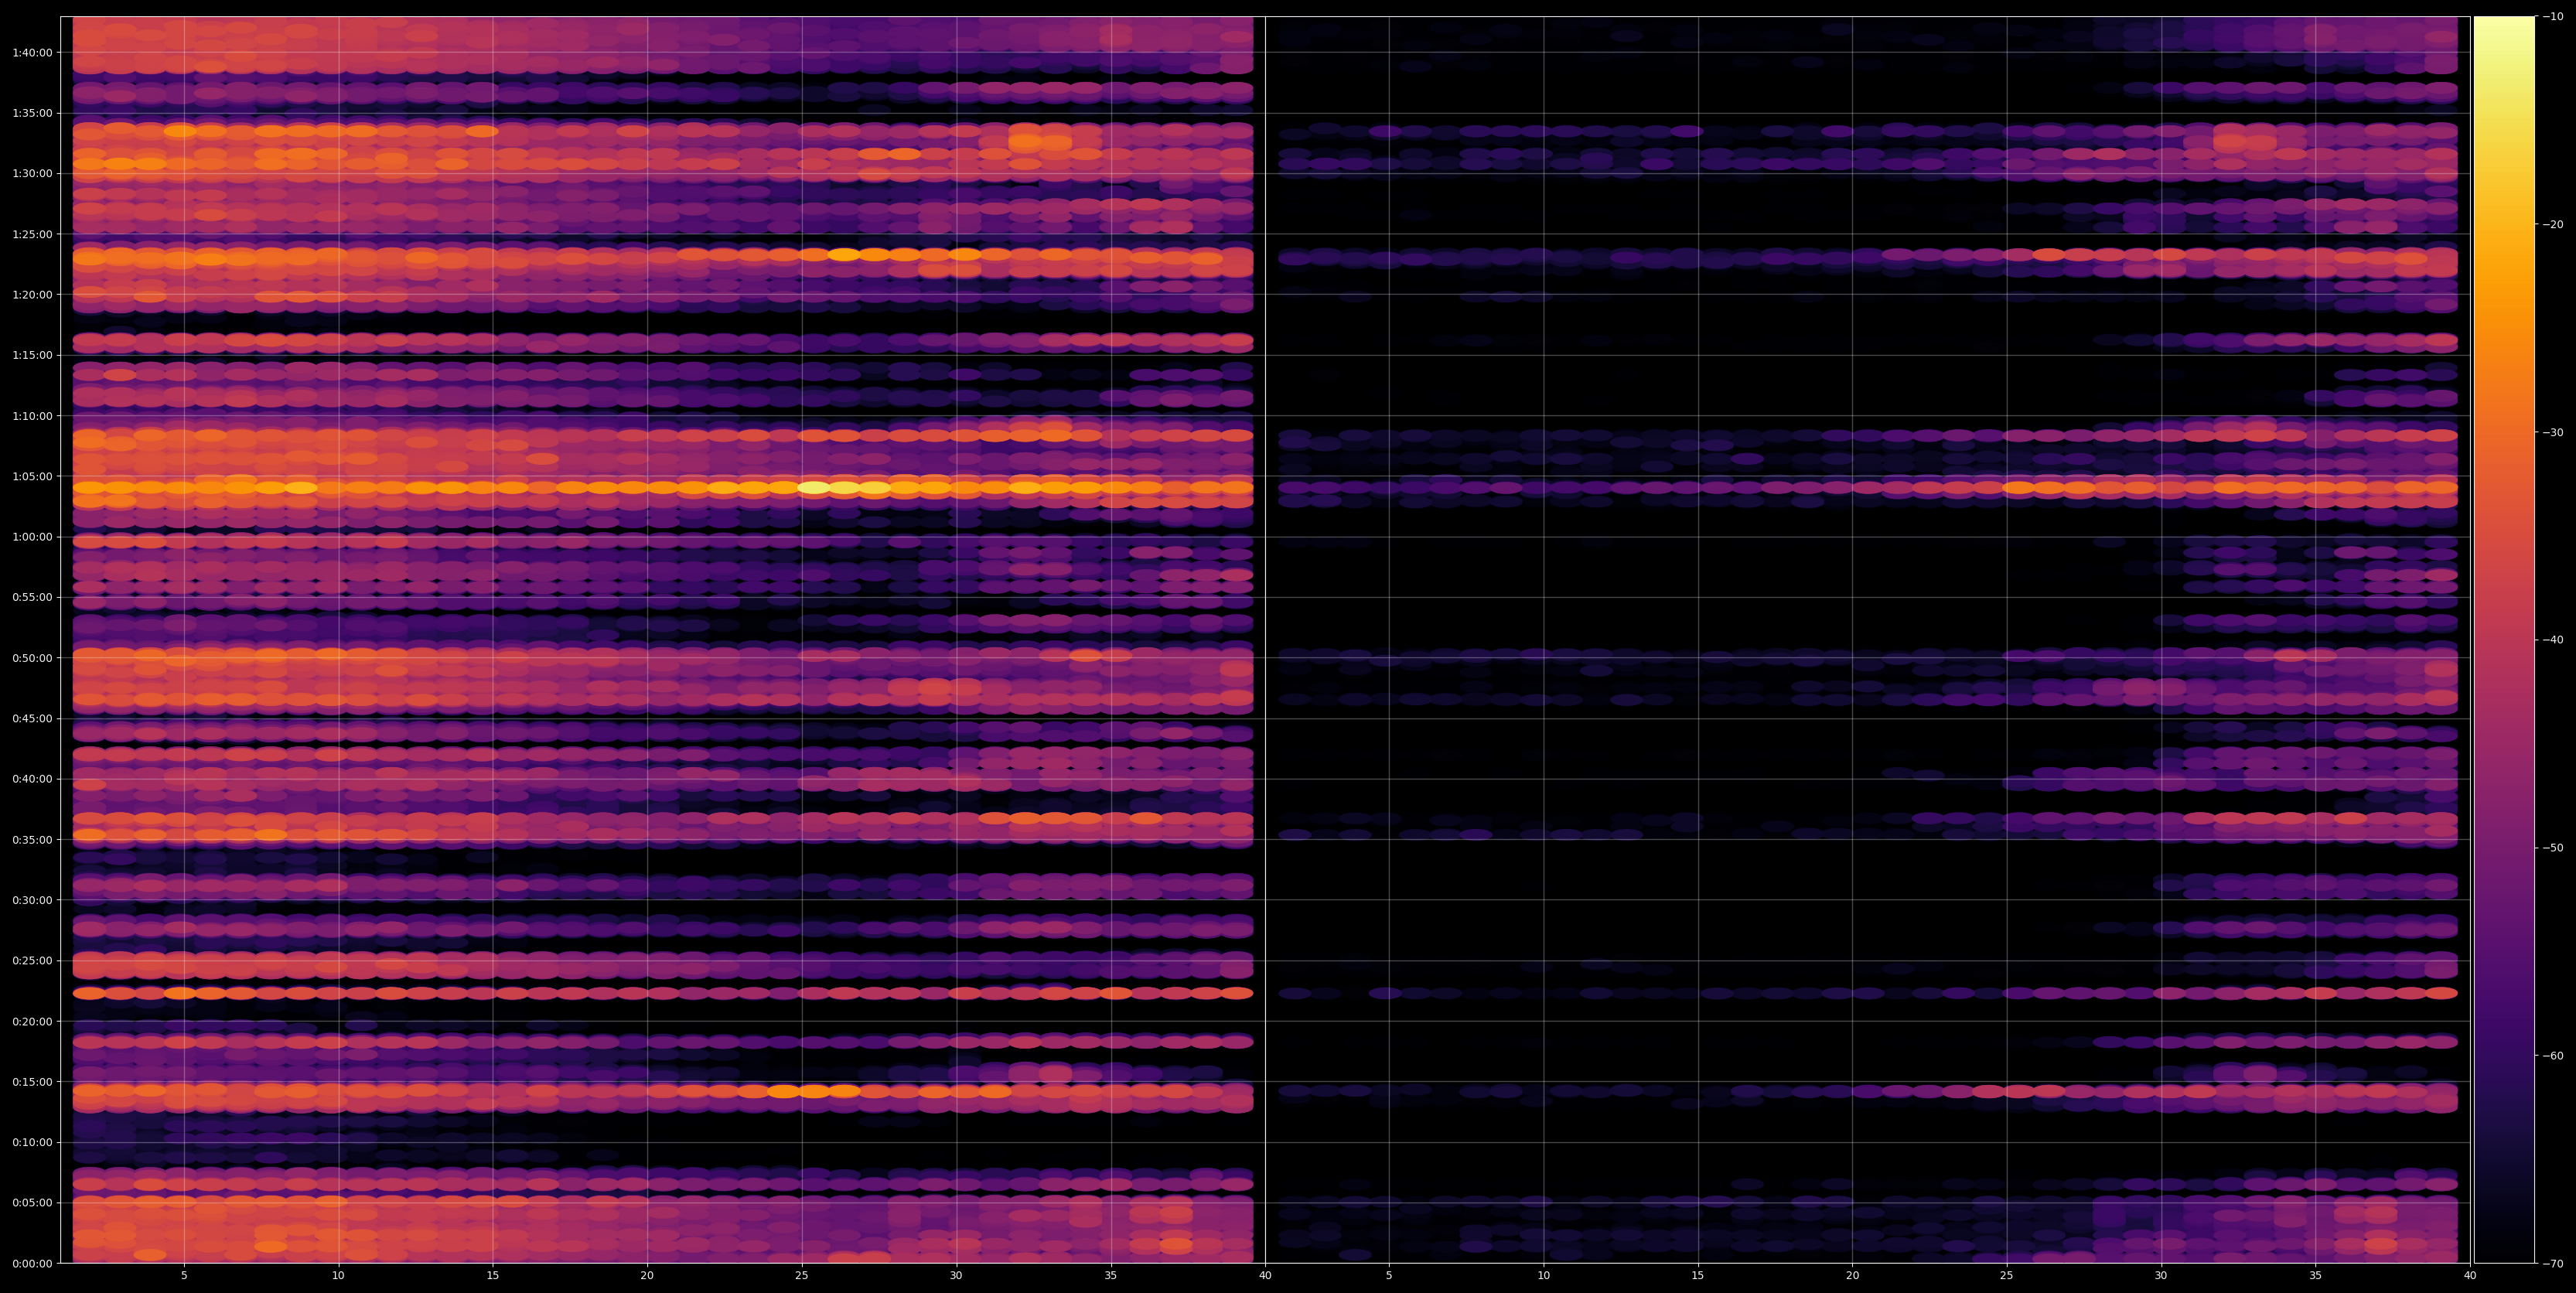Click x-axis label 15 under the right heatmap
Viewport: 2576px width, 1293px height.
[1698, 1275]
